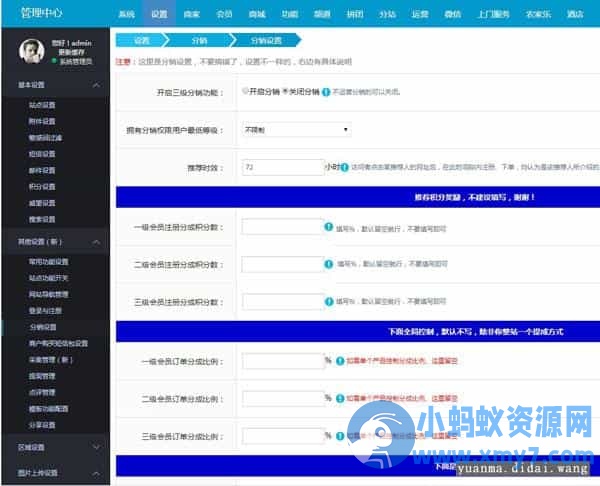Open 邮件设置 in the sidebar
600x486 pixels.
pos(42,170)
